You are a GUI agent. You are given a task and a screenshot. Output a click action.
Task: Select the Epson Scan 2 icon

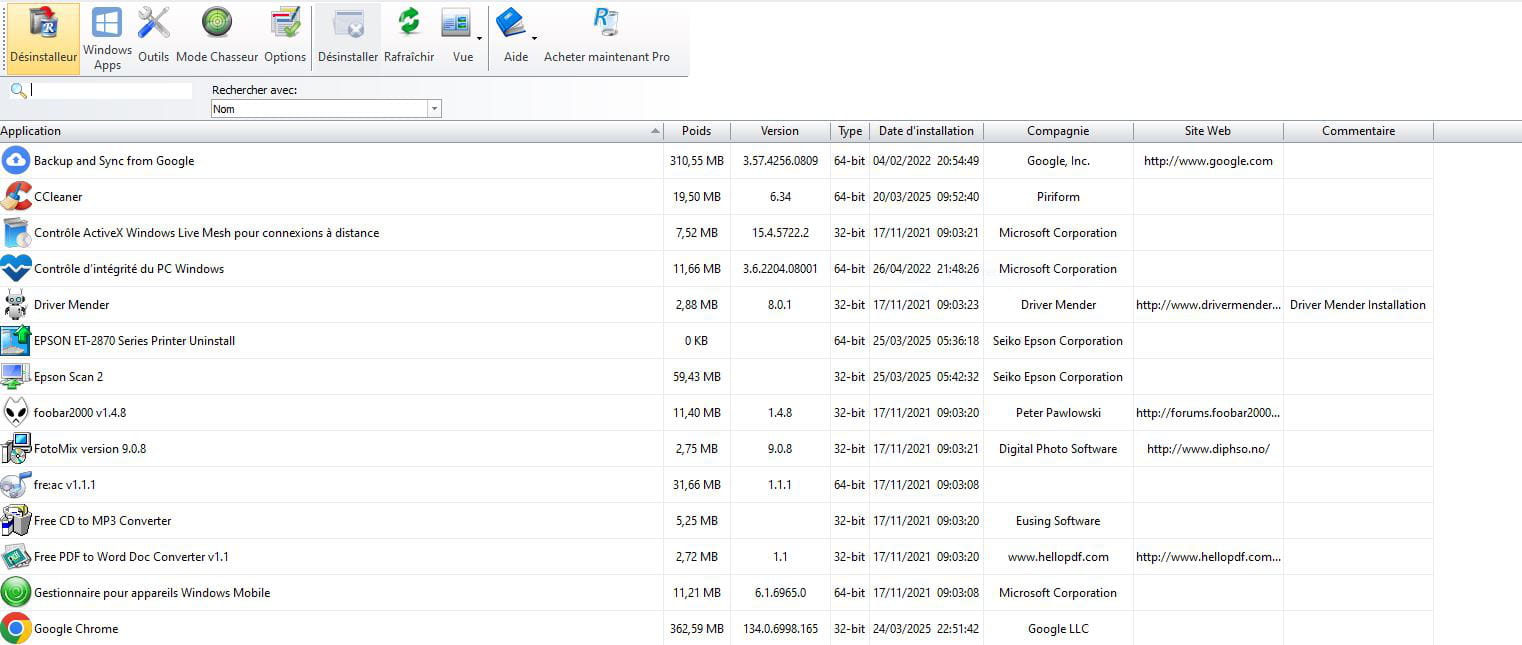coord(16,376)
